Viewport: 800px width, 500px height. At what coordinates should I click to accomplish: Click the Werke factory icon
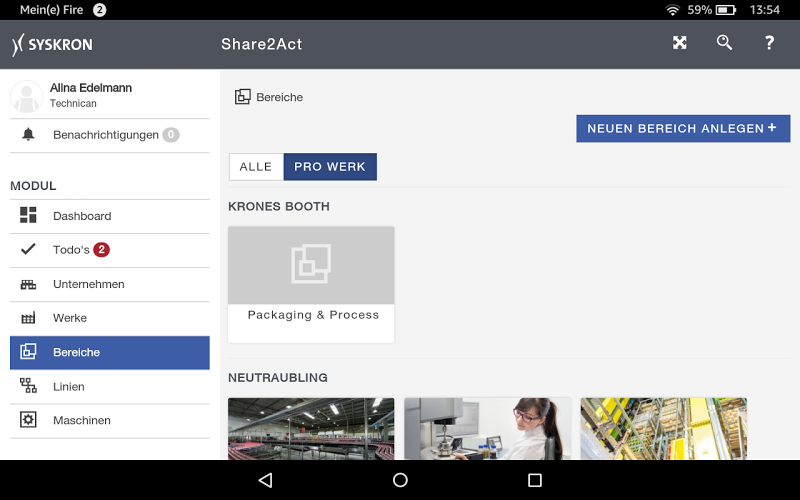(28, 318)
